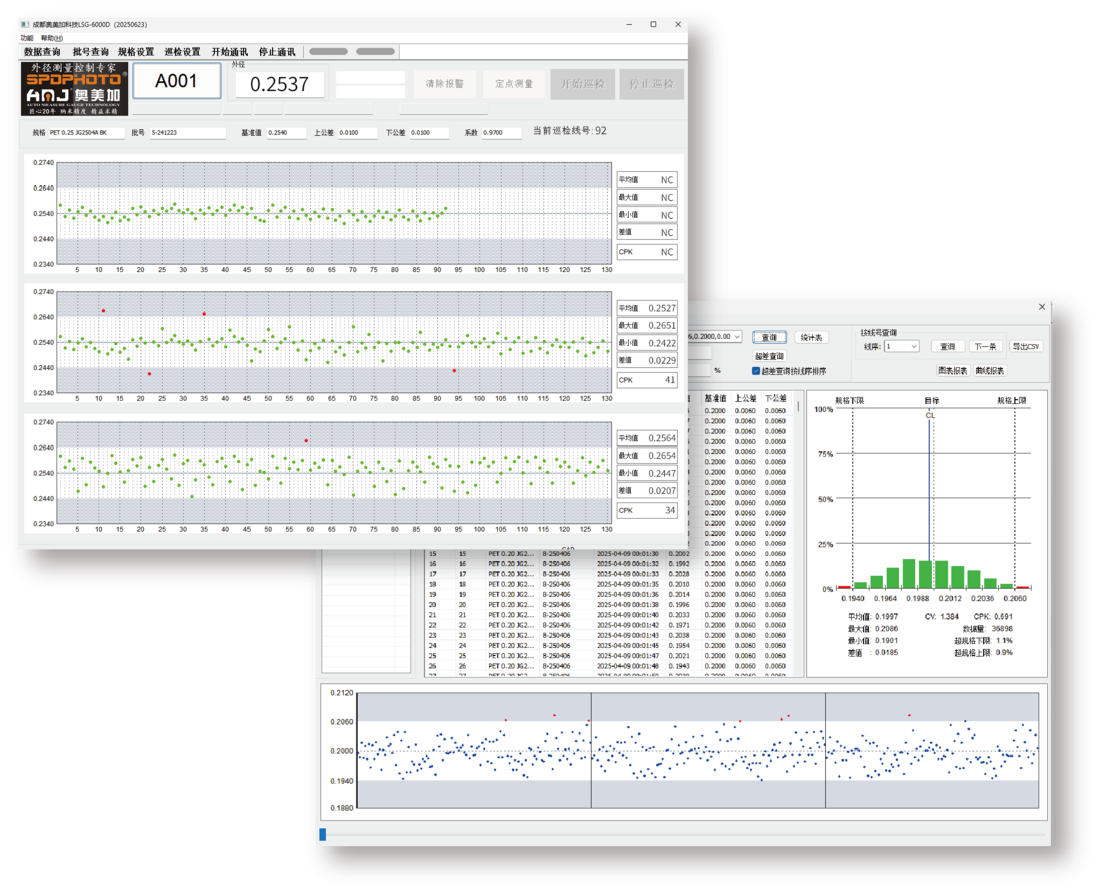Click the 平均值 value 0.2527
Viewport: 1100px width, 893px height.
(x=662, y=308)
